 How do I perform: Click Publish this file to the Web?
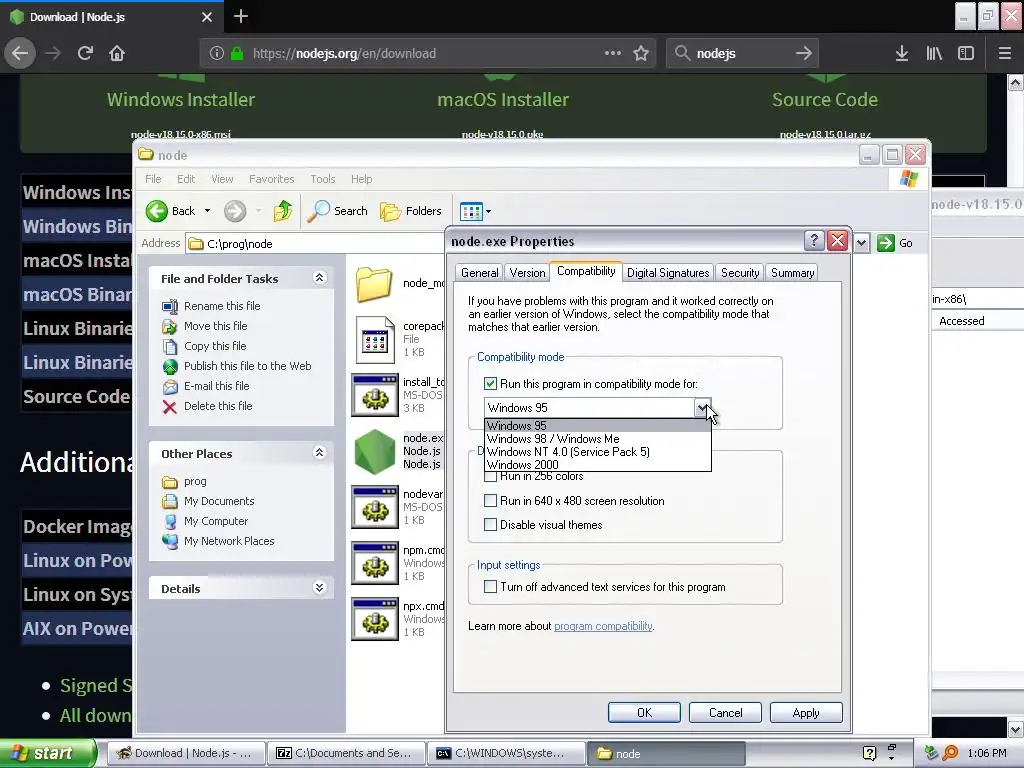[248, 366]
